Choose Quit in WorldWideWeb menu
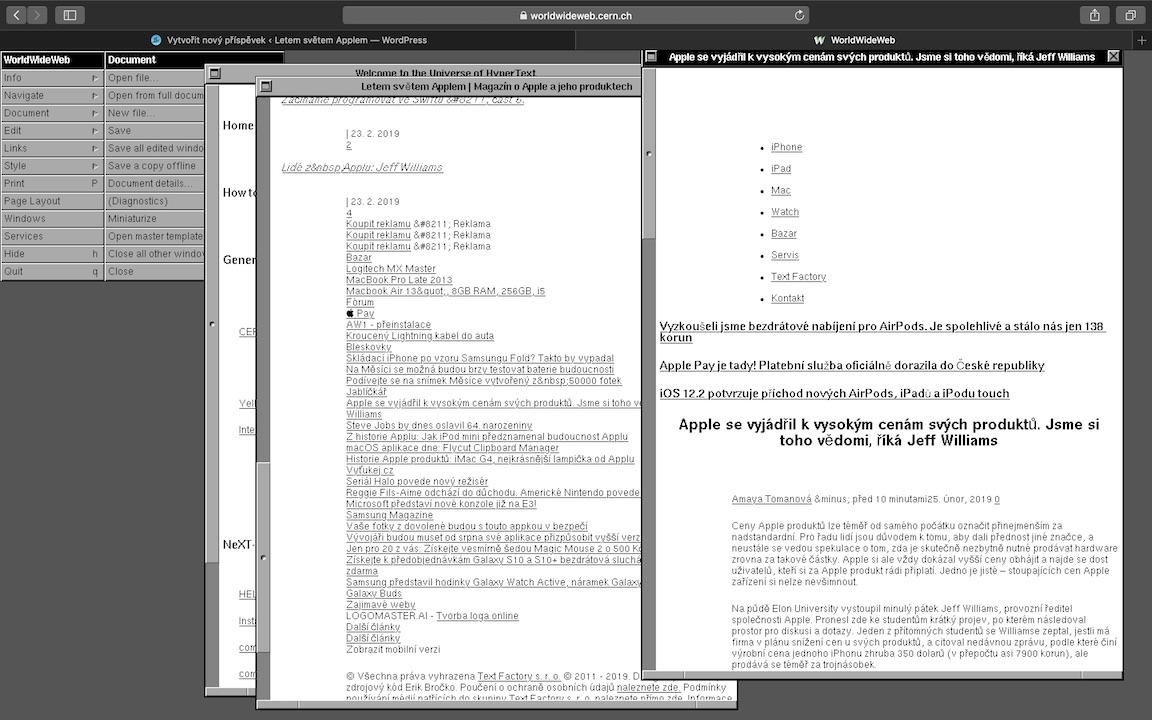 (x=51, y=272)
